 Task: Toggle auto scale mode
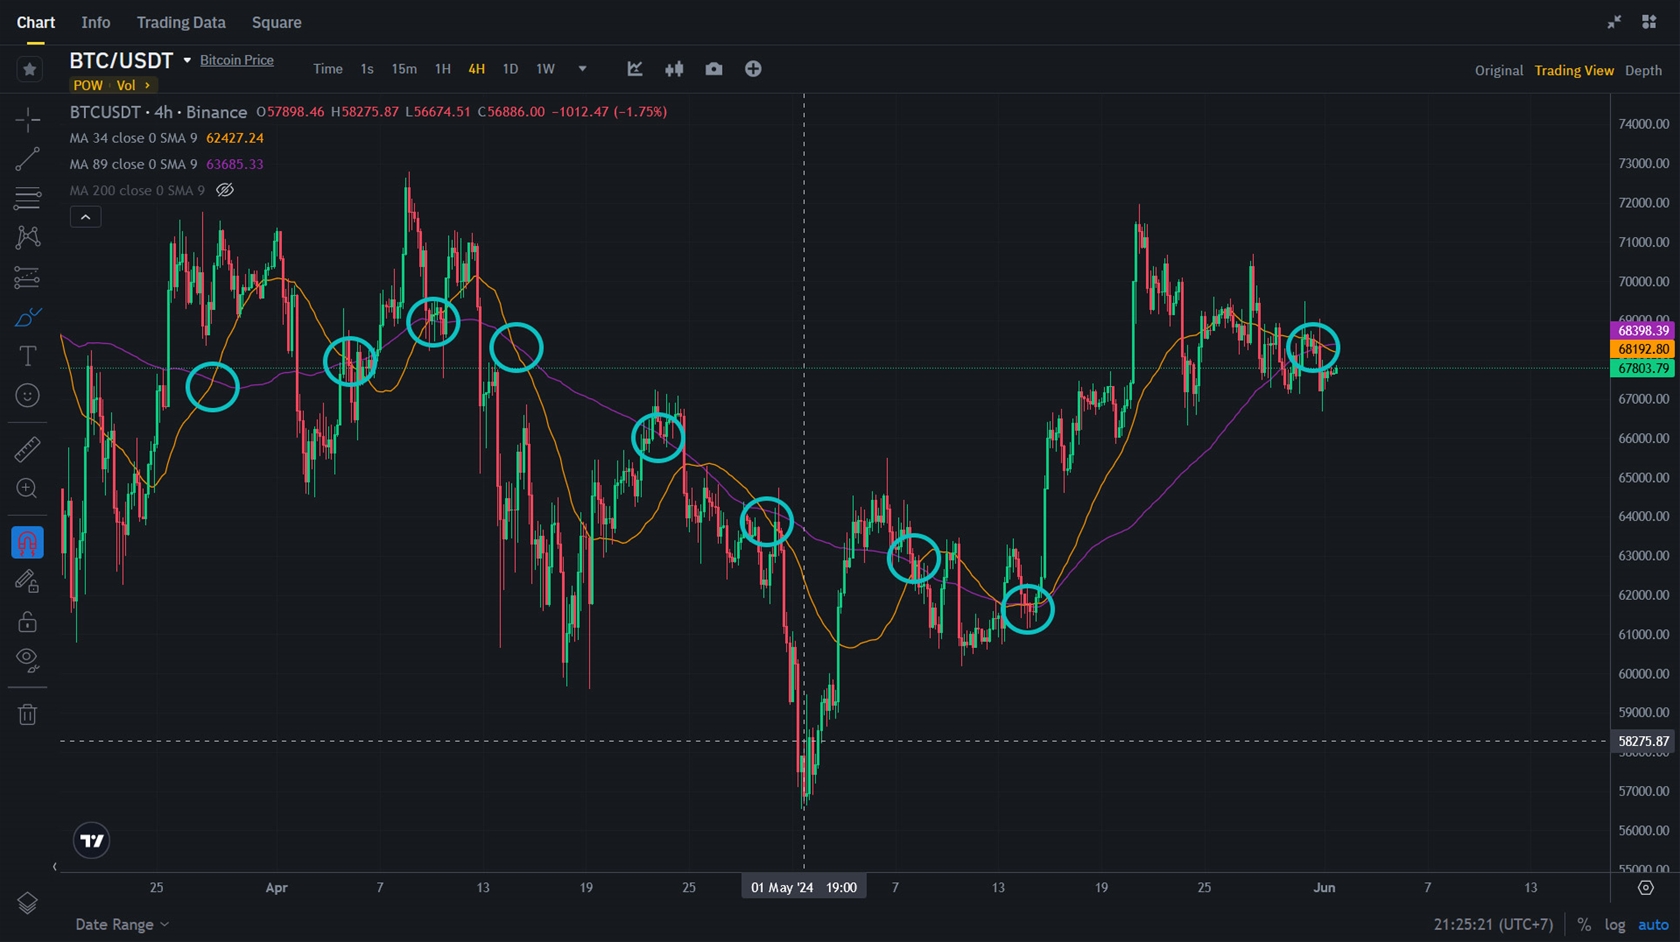pyautogui.click(x=1653, y=925)
